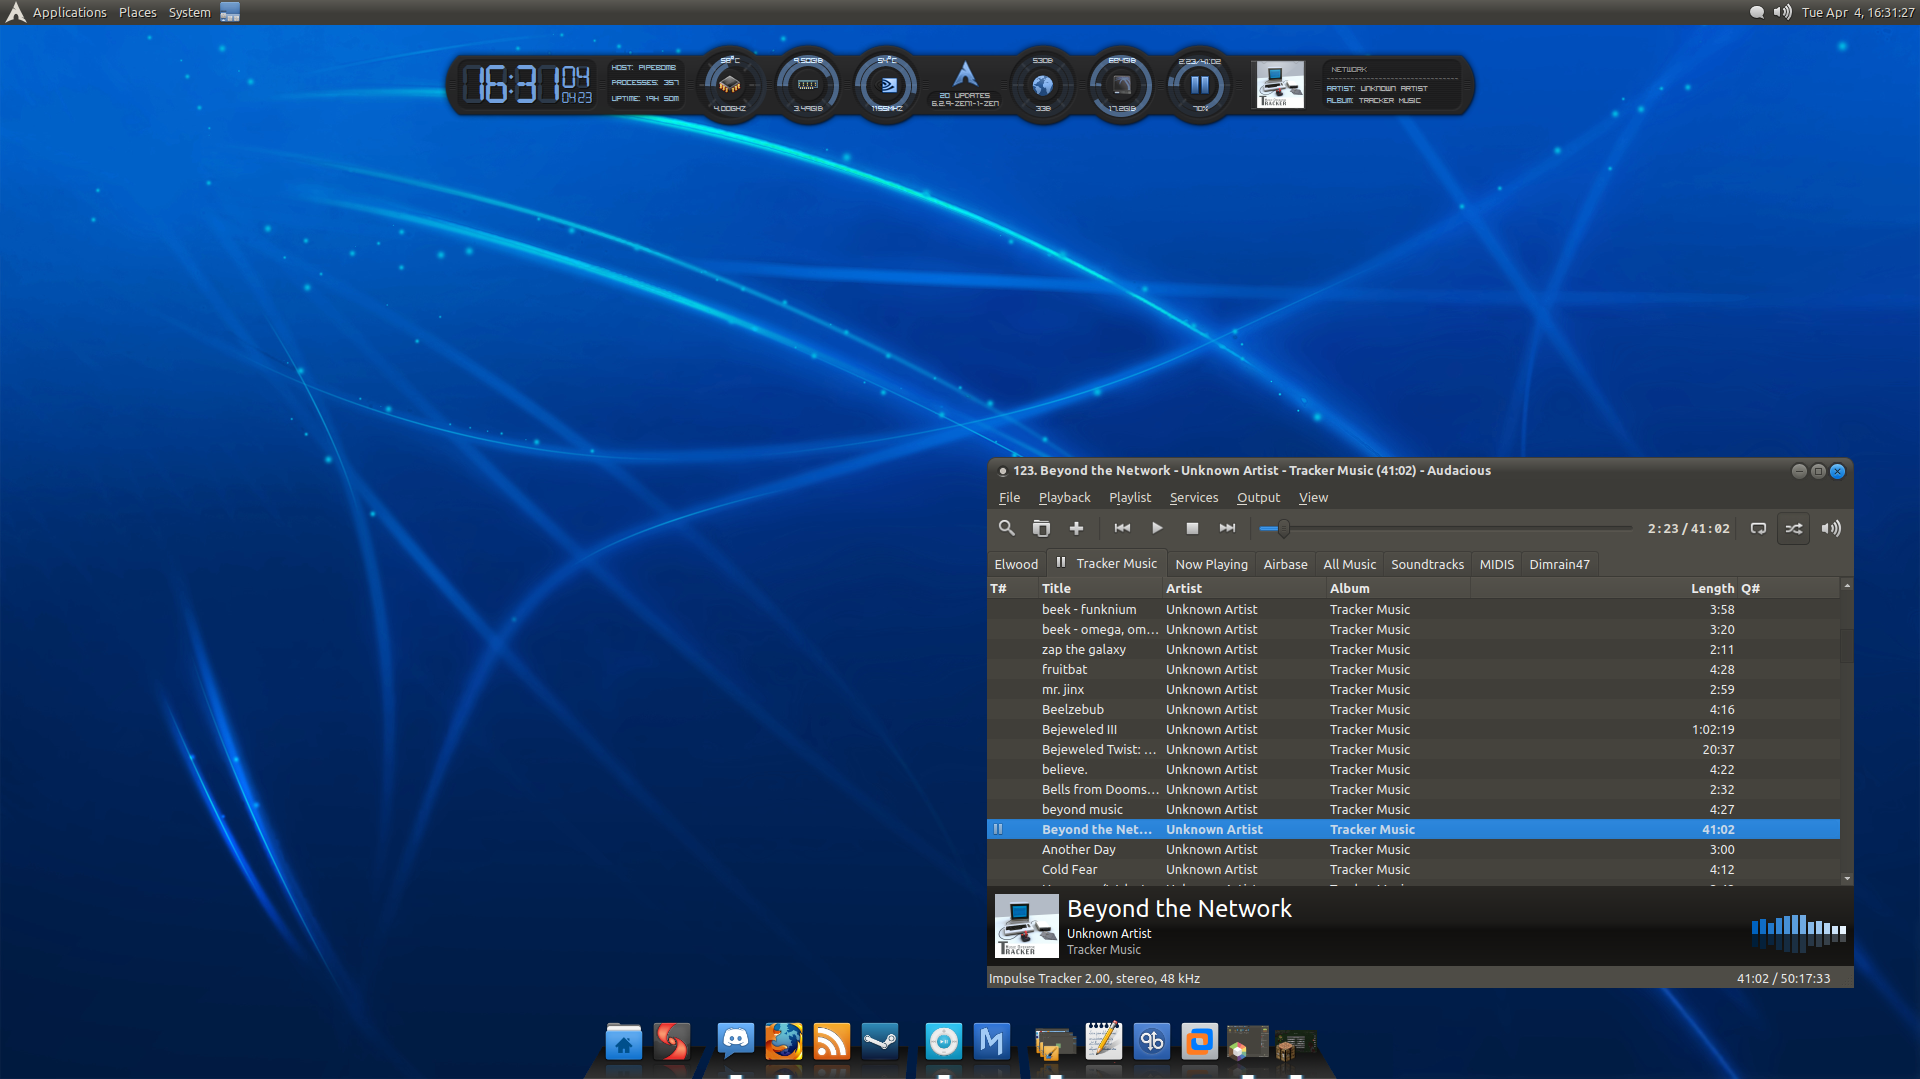Select the track 'mr. jinx'
The width and height of the screenshot is (1920, 1079).
pyautogui.click(x=1413, y=689)
